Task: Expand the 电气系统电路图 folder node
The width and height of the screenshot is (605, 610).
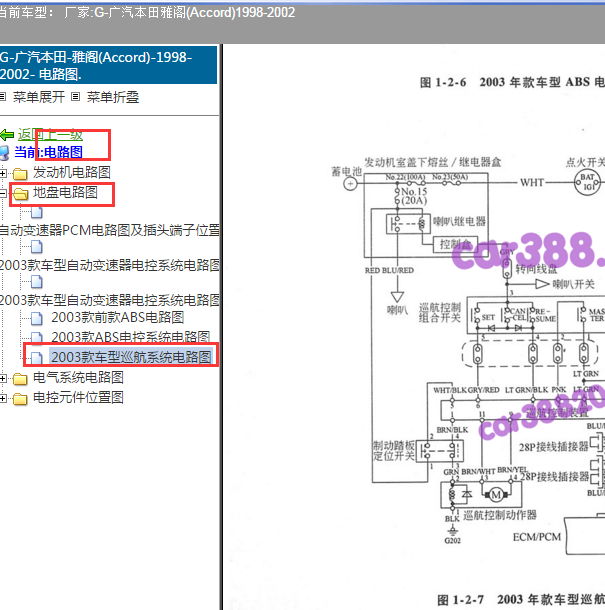Action: [x=3, y=378]
